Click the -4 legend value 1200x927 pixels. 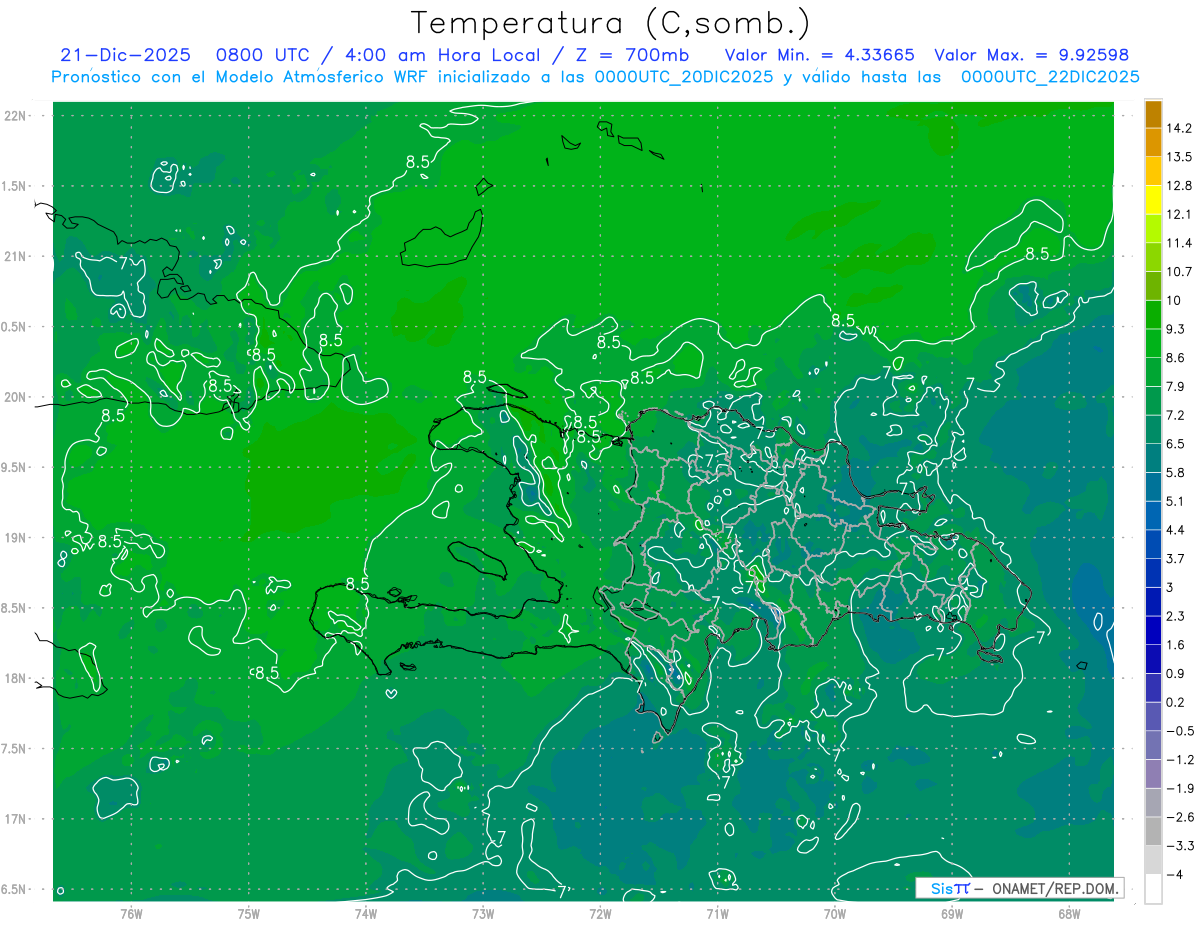(x=1174, y=875)
